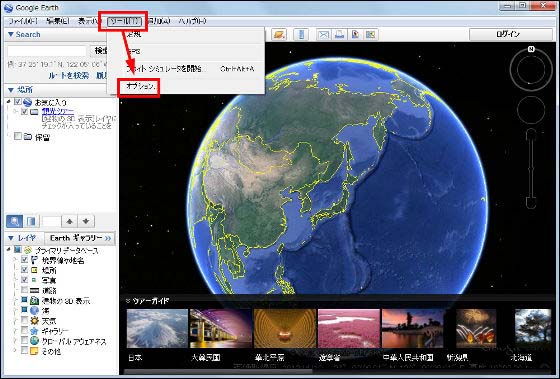Viewport: 560px width, 379px height.
Task: Click the ログイン button
Action: click(511, 34)
